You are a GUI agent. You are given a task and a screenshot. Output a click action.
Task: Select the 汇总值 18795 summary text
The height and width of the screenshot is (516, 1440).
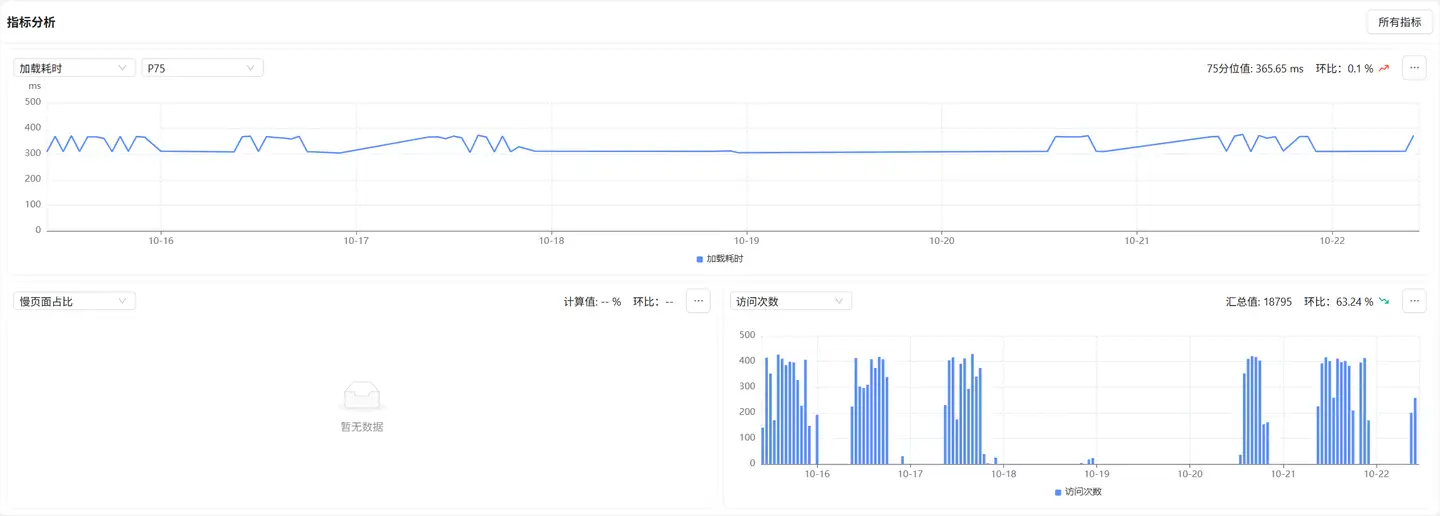click(1259, 301)
